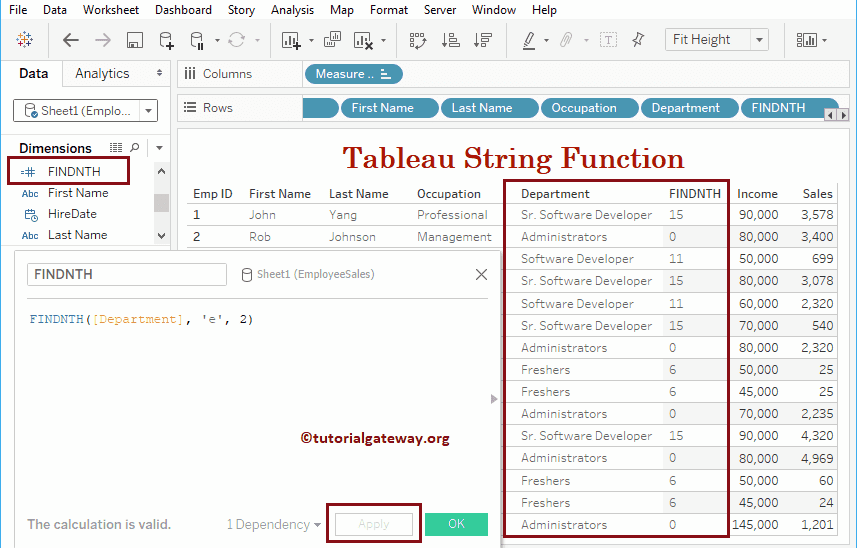Open the New Worksheet dropdown arrow

tap(311, 40)
